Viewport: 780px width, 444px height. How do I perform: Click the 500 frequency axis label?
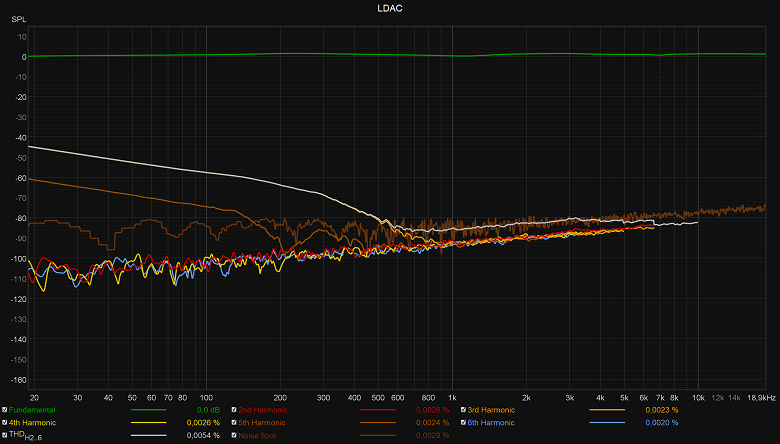click(378, 398)
